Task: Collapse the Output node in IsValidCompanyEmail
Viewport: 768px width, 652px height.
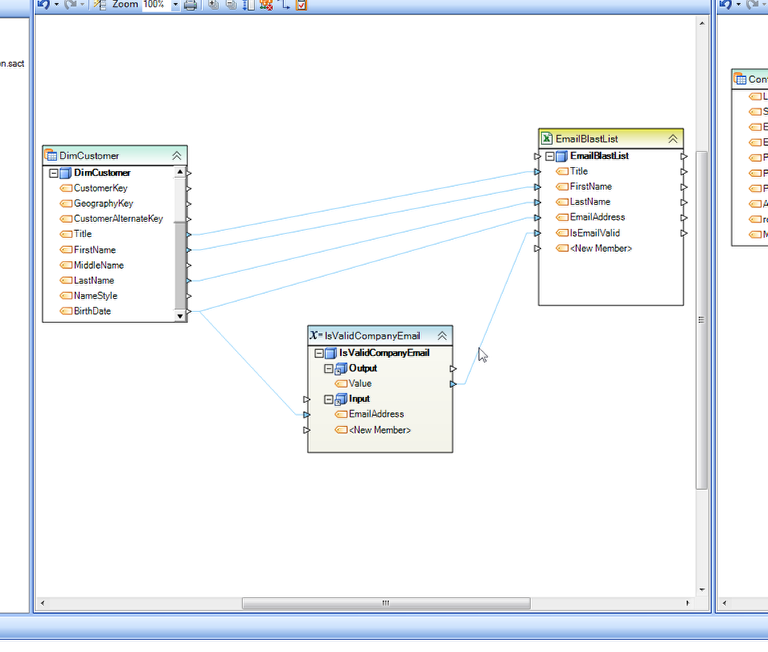Action: tap(328, 369)
